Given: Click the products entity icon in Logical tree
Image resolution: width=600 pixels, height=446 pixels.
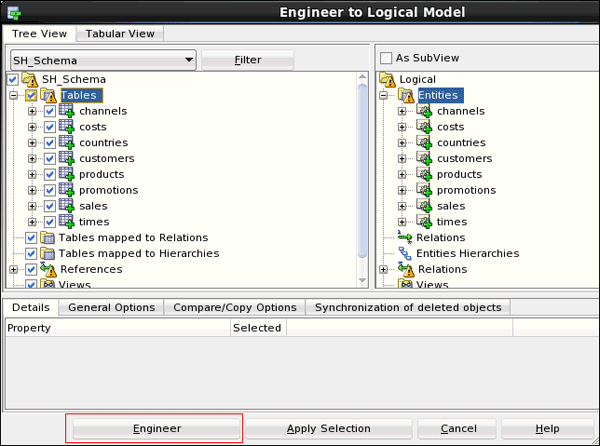Looking at the screenshot, I should tap(424, 174).
